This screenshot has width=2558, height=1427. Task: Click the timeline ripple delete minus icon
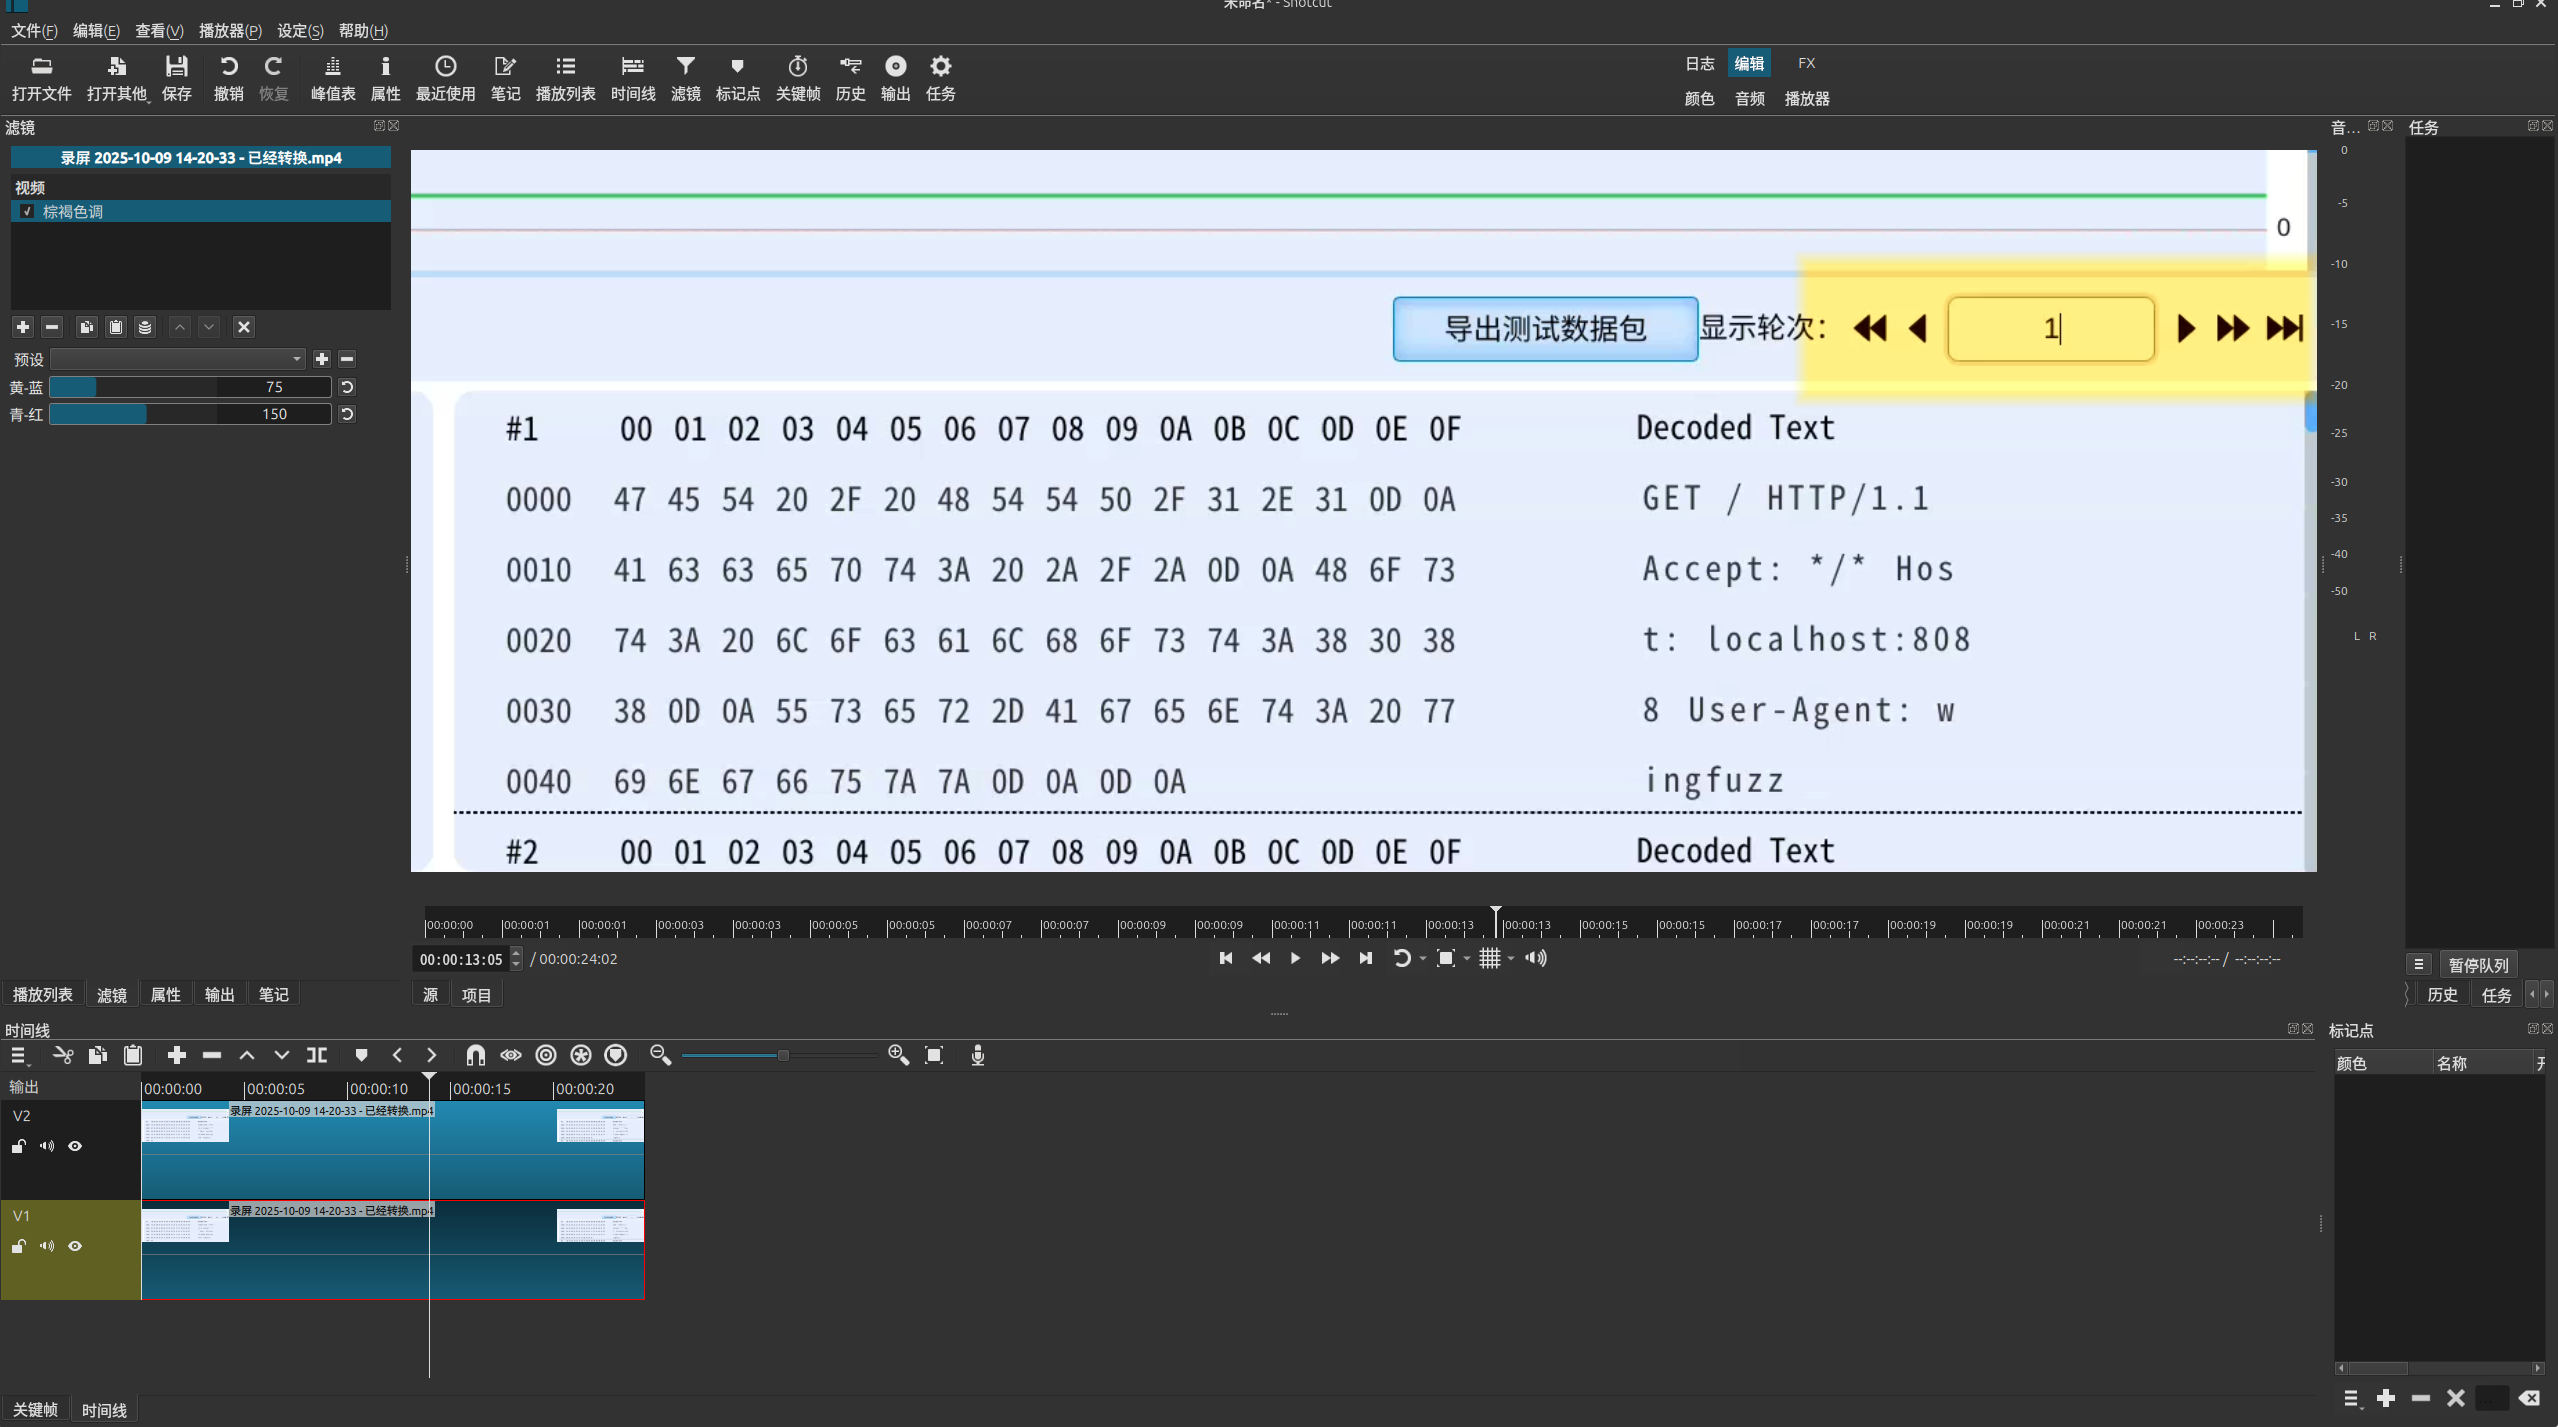(x=212, y=1055)
